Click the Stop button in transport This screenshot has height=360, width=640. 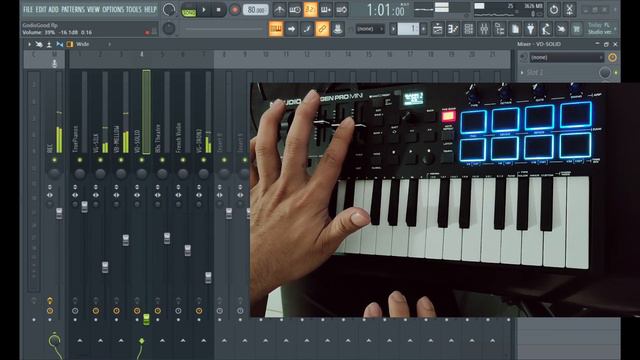(219, 10)
